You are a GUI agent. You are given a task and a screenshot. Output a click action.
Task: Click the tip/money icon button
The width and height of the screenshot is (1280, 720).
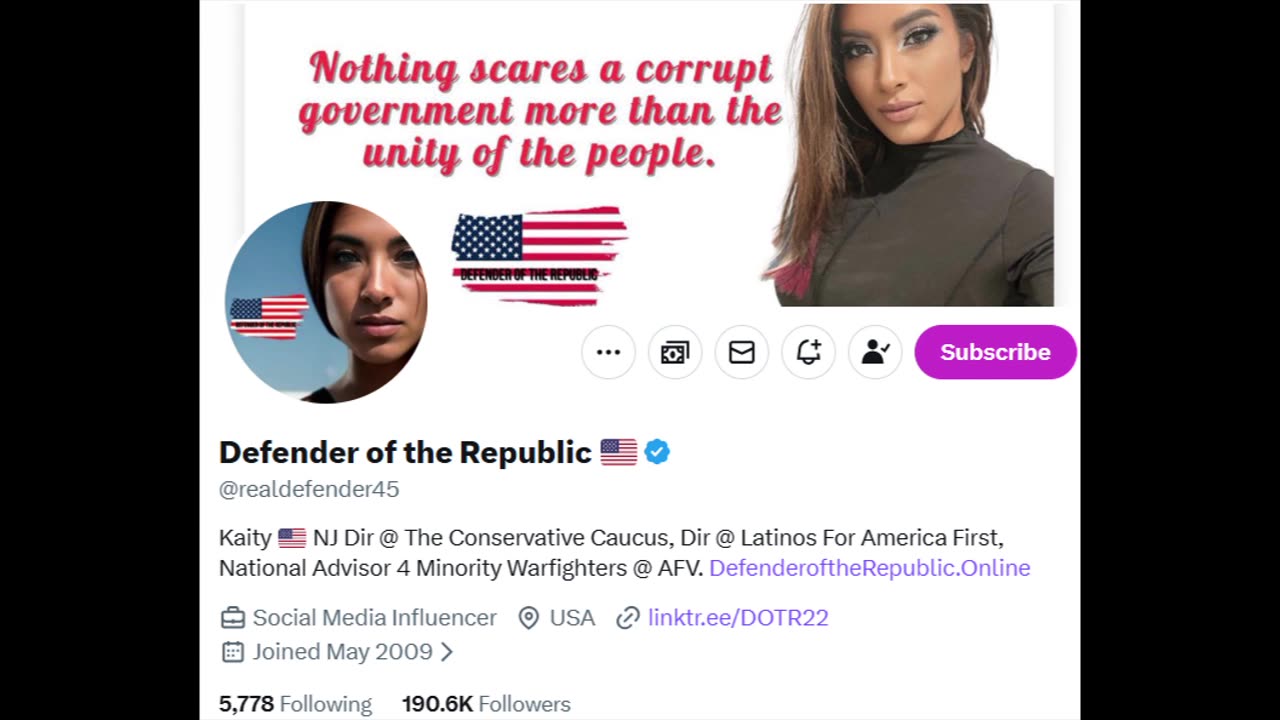[675, 352]
